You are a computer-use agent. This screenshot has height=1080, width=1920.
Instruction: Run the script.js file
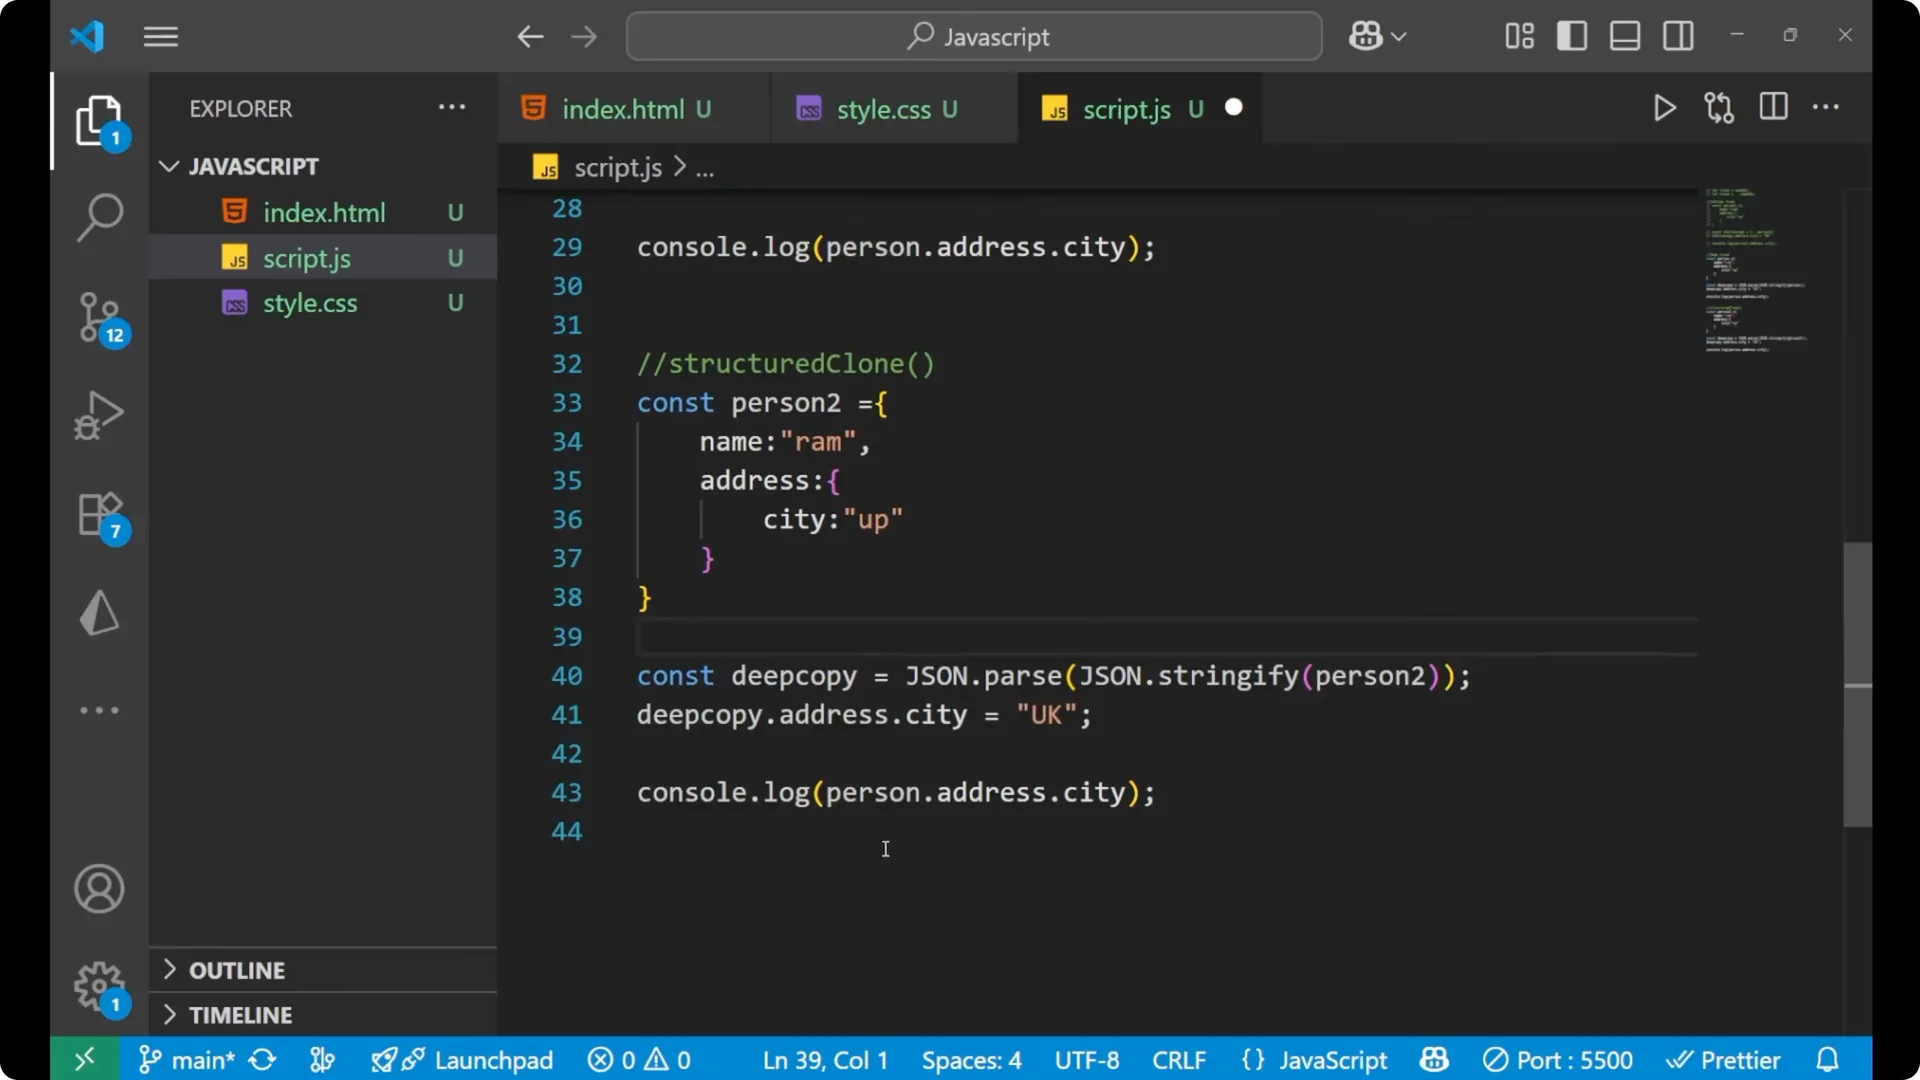point(1664,107)
